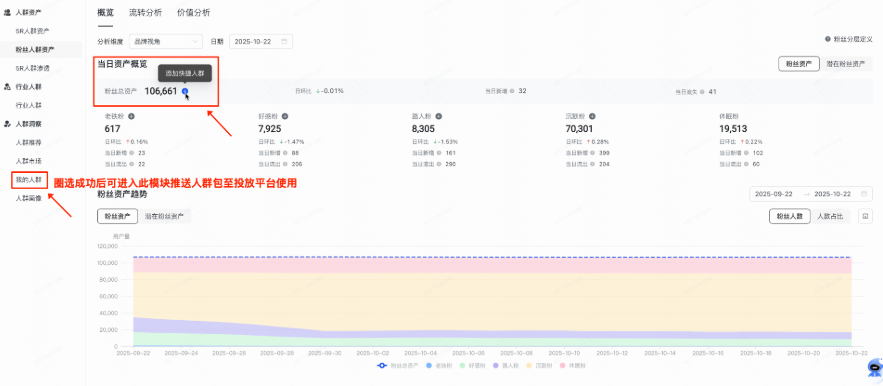
Task: Click the calendar icon in the 日期 field
Action: (x=284, y=41)
